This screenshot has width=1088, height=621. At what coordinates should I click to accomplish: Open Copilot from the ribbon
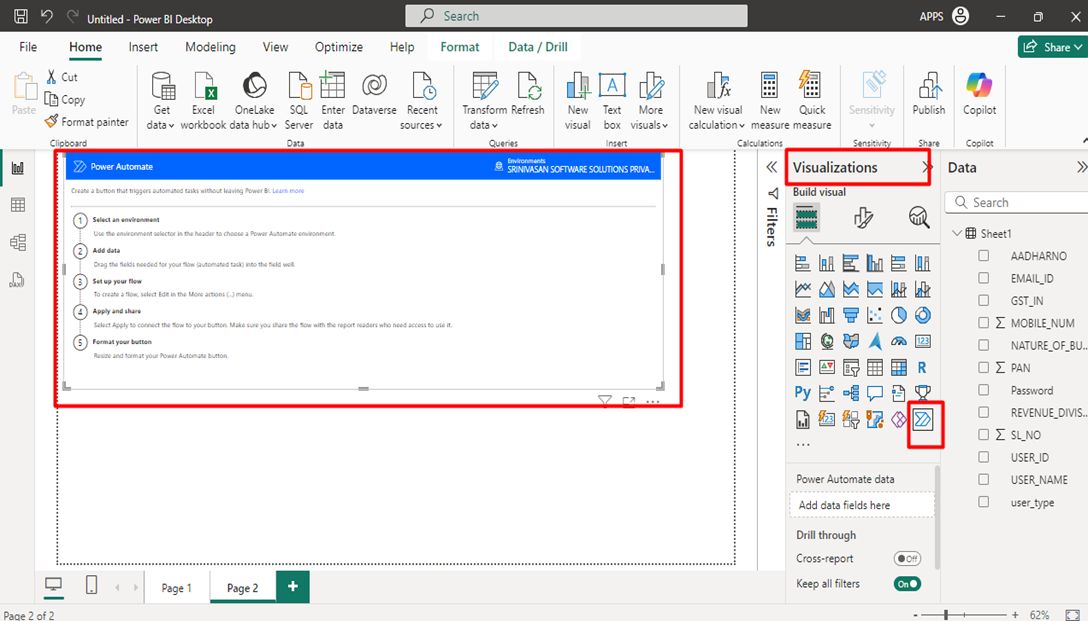tap(979, 94)
